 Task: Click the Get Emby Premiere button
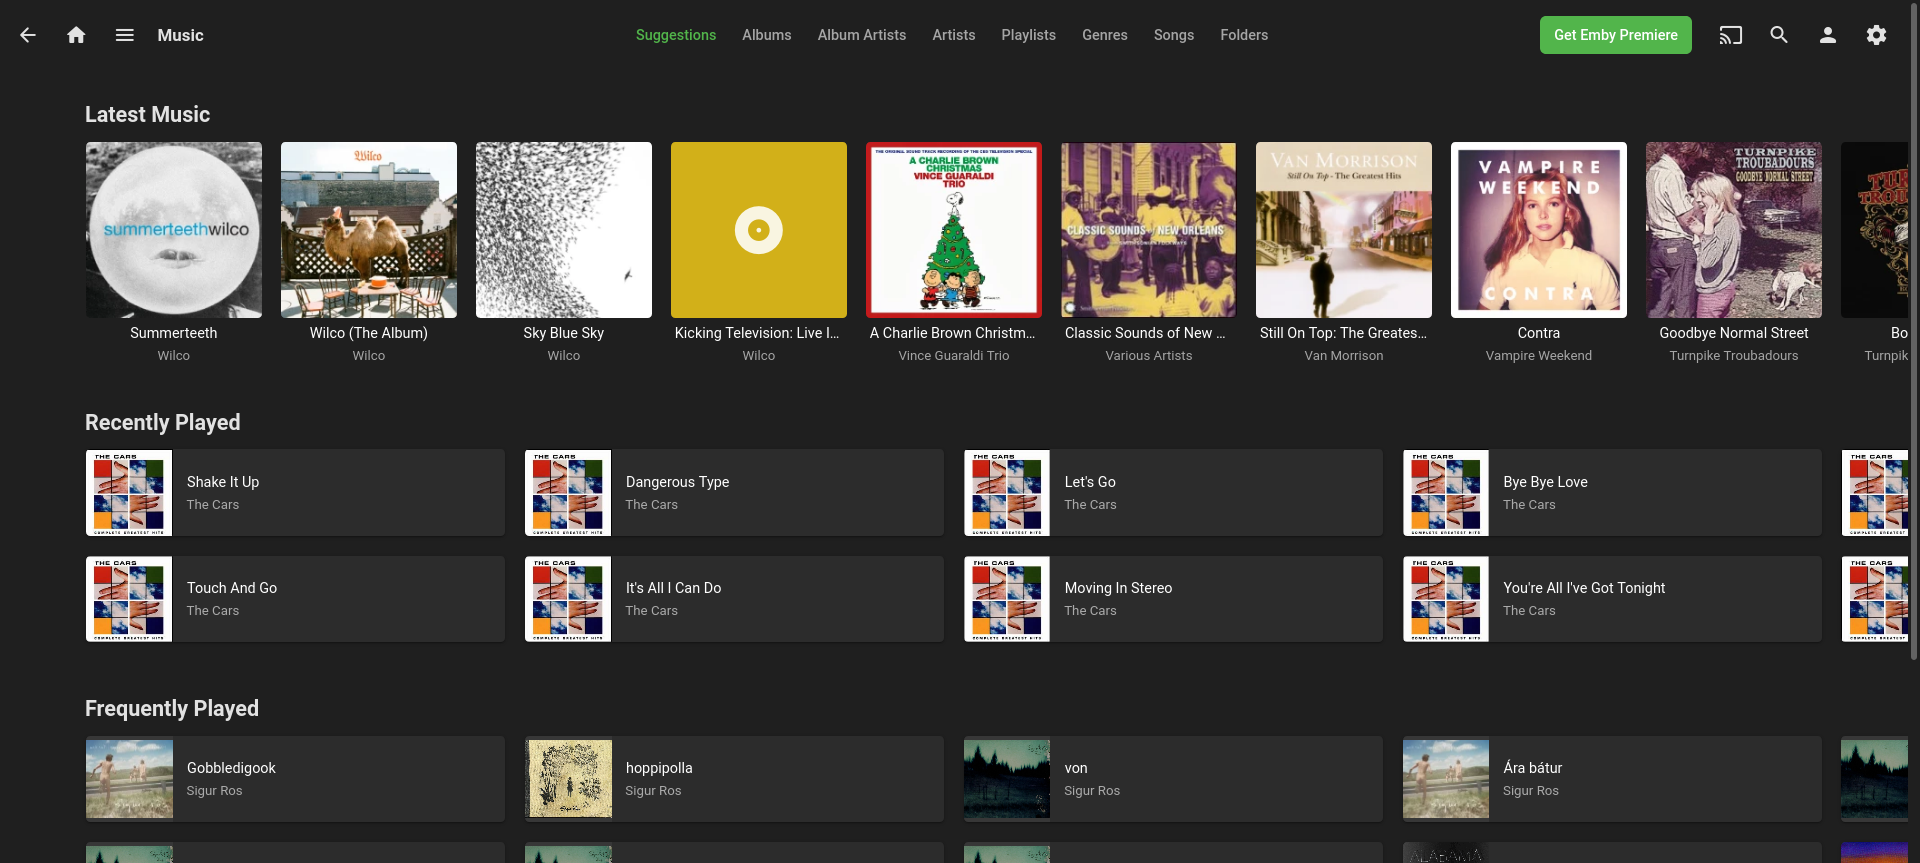point(1616,35)
